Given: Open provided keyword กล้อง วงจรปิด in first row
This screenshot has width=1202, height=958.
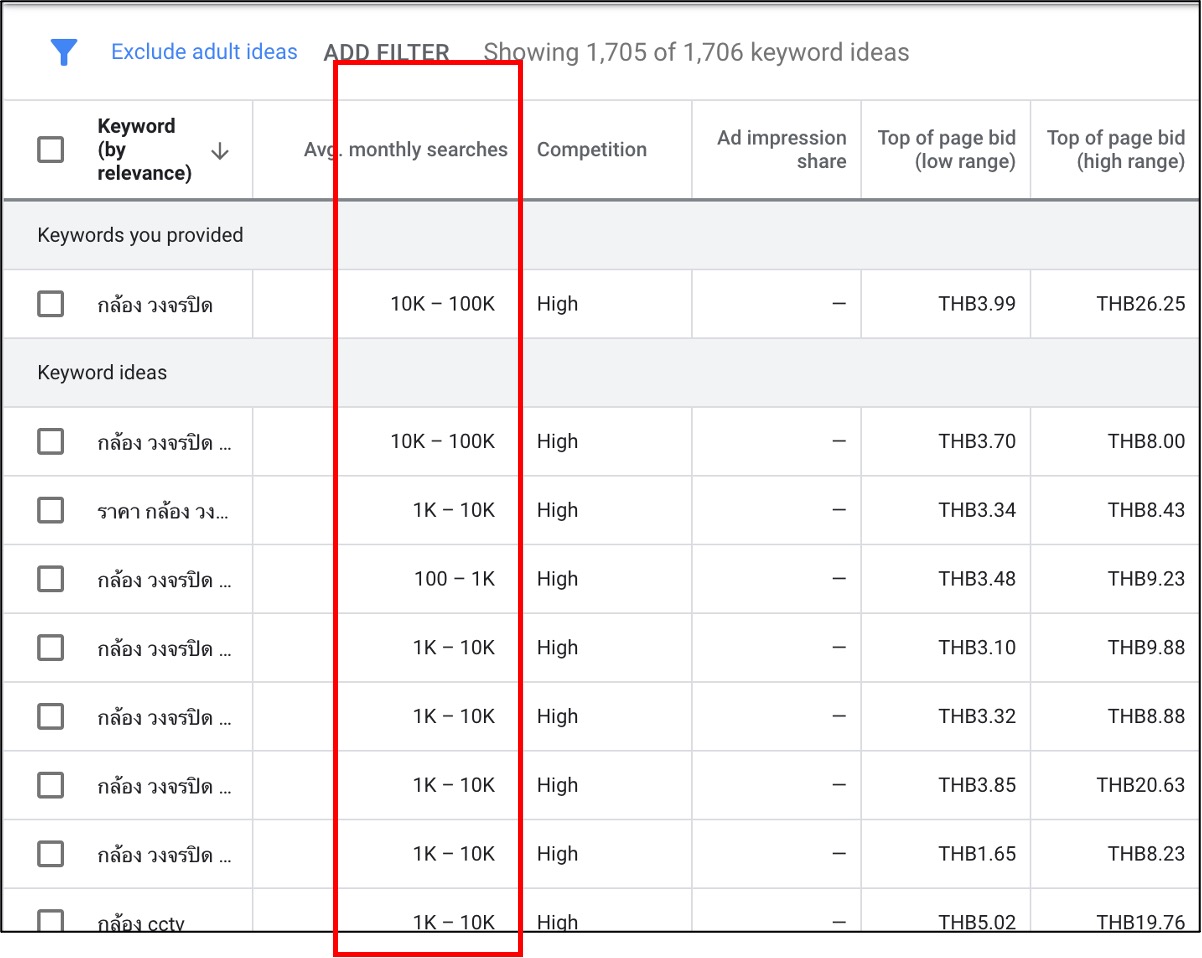Looking at the screenshot, I should tap(155, 304).
